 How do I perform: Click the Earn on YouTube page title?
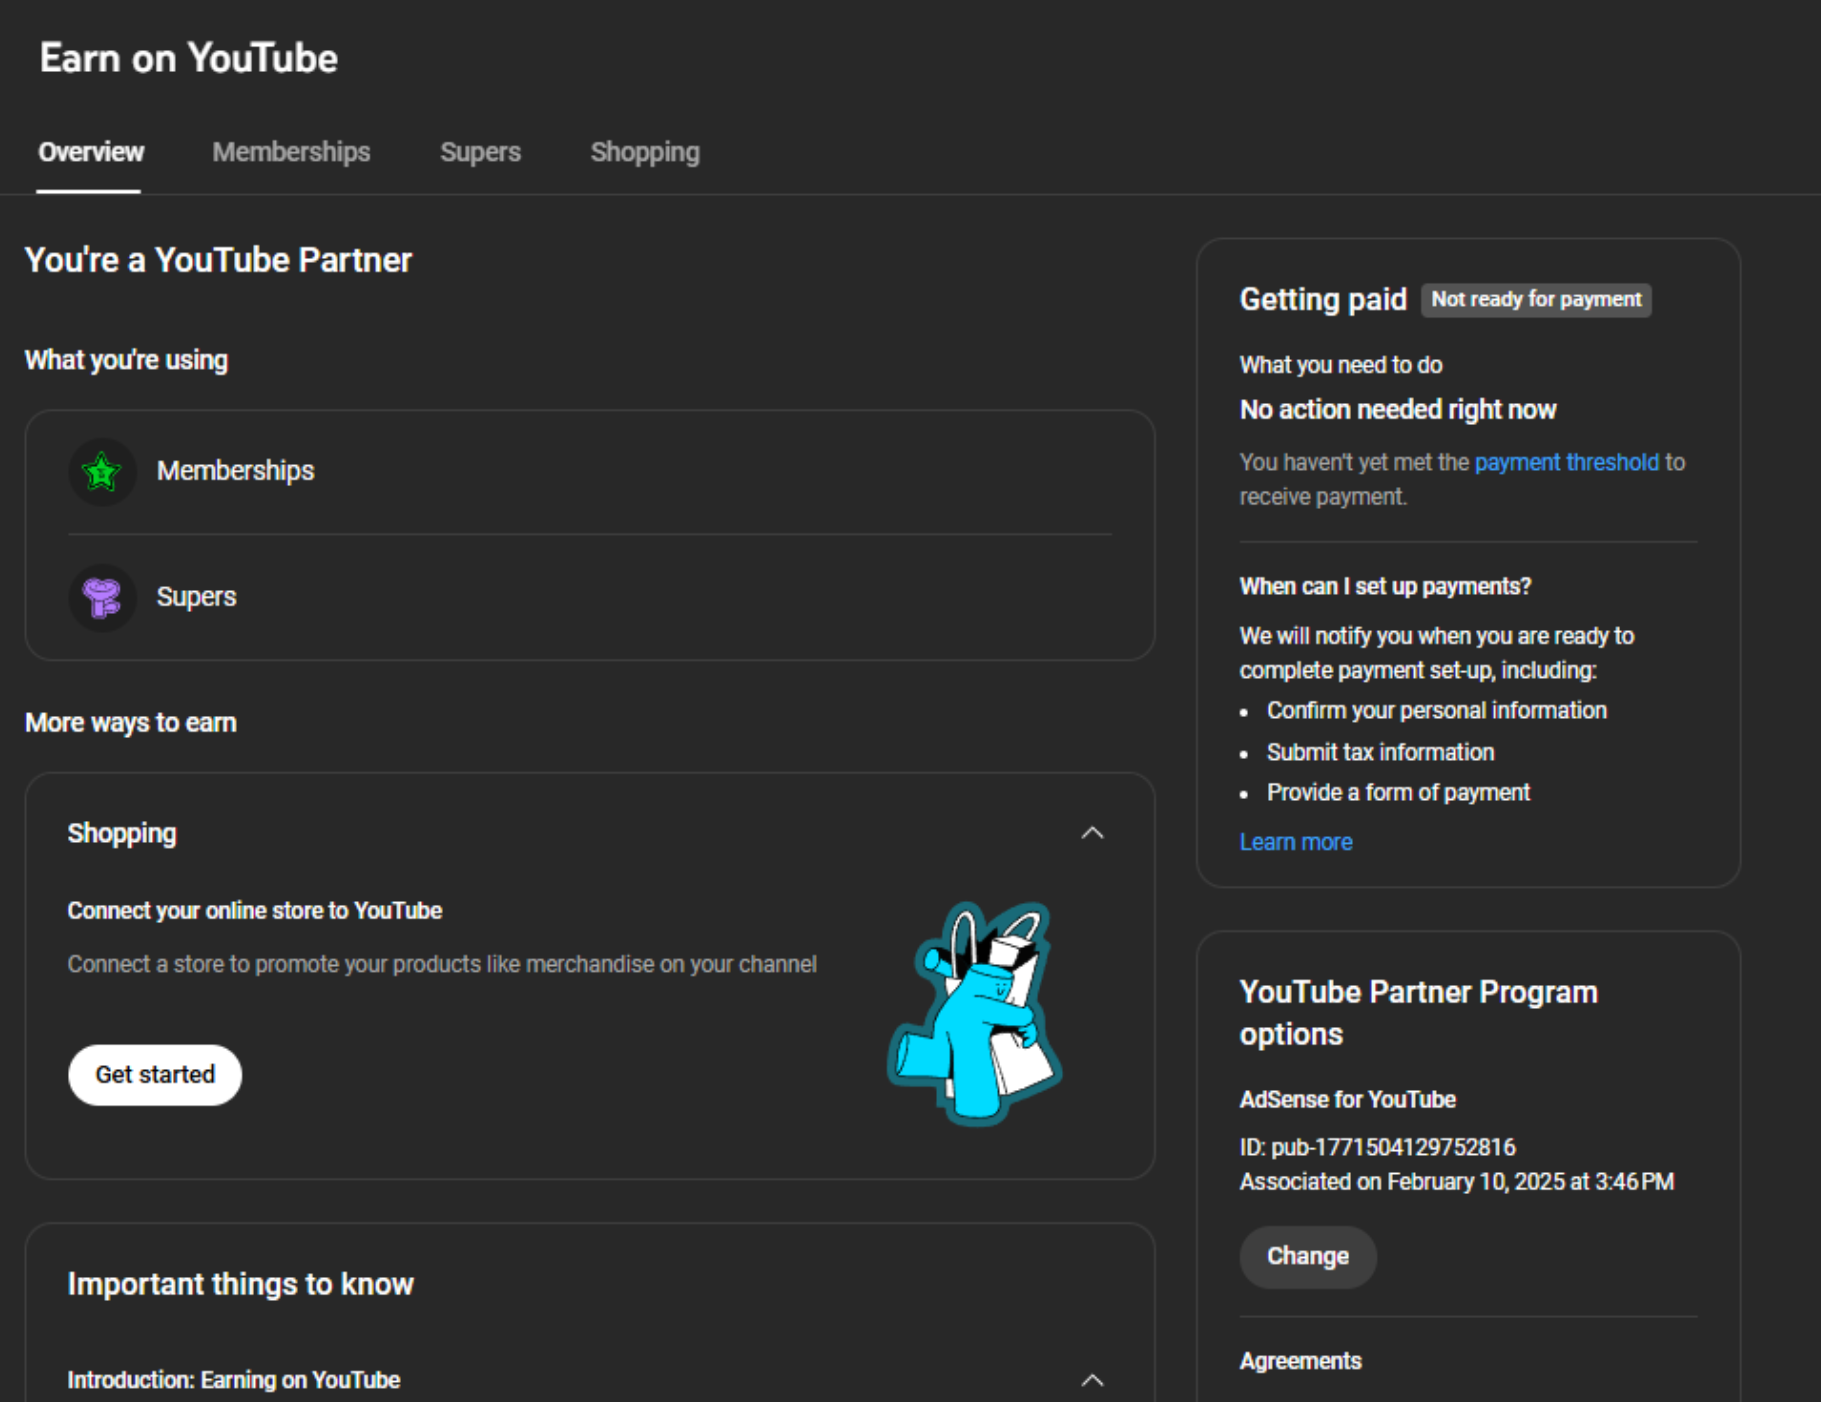pyautogui.click(x=189, y=58)
